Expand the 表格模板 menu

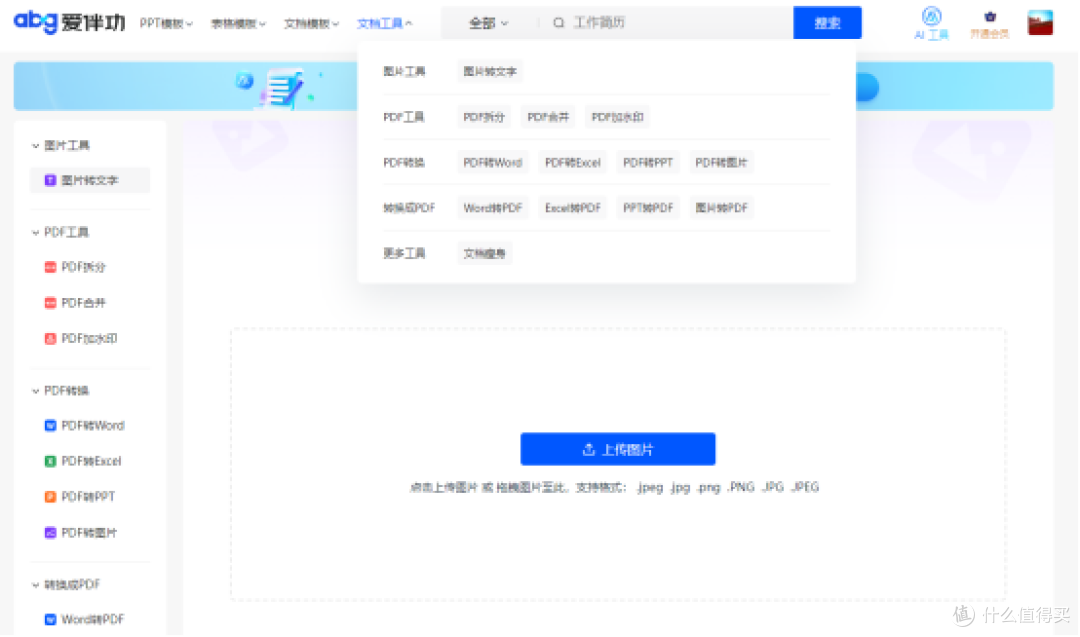[x=238, y=23]
